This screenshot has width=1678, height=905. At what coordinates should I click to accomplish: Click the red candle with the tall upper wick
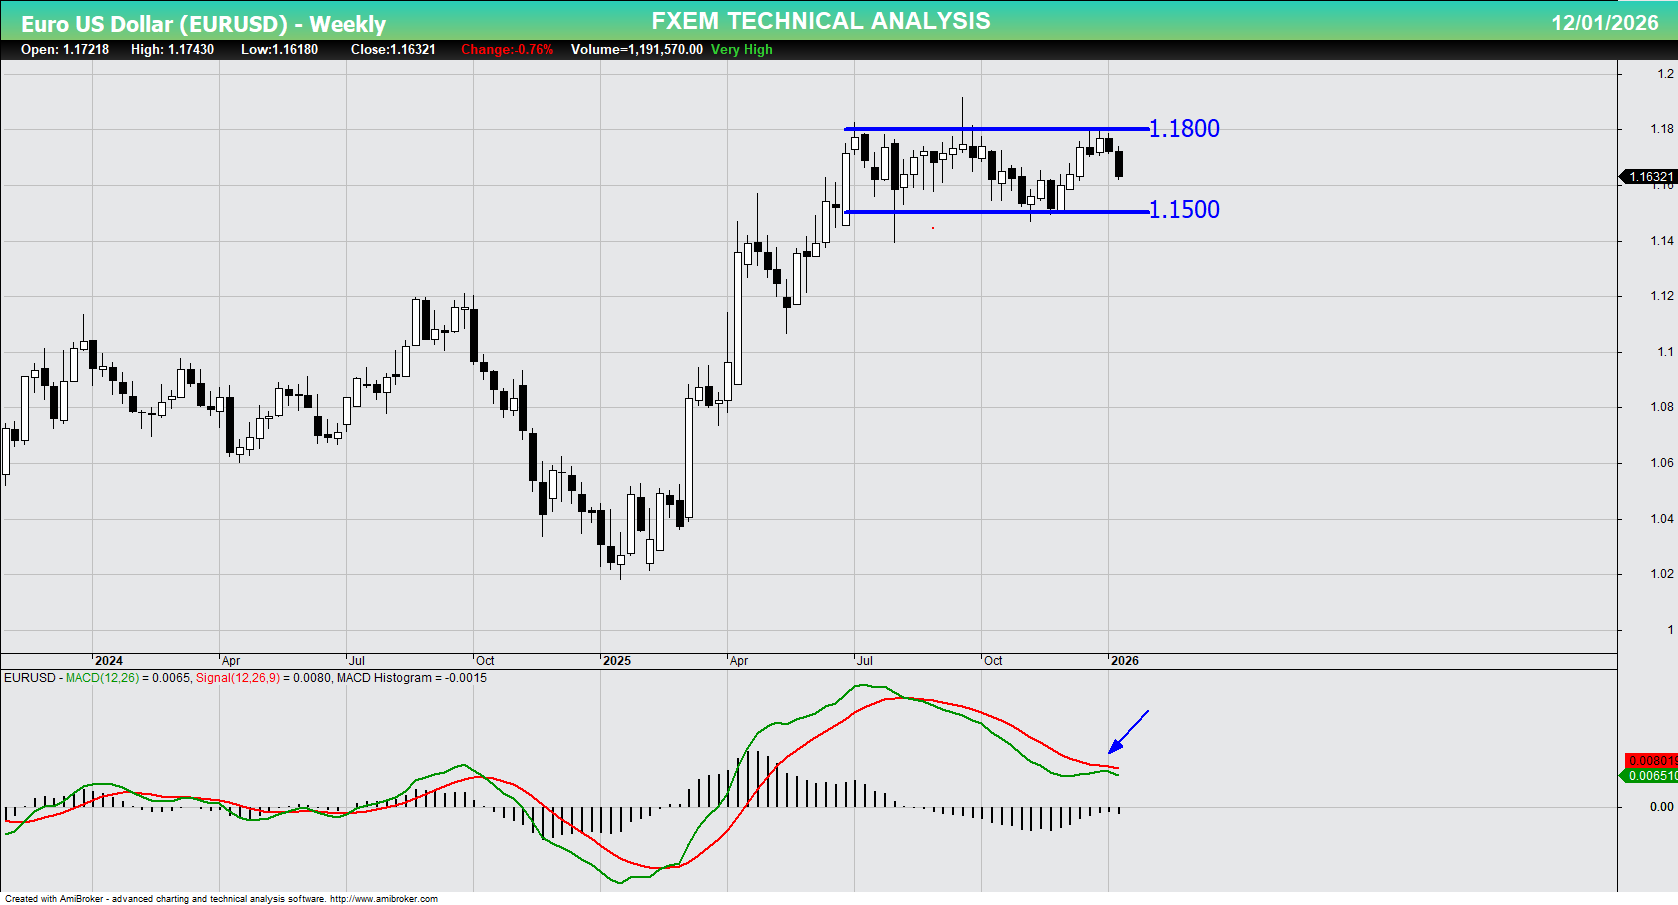pos(973,150)
